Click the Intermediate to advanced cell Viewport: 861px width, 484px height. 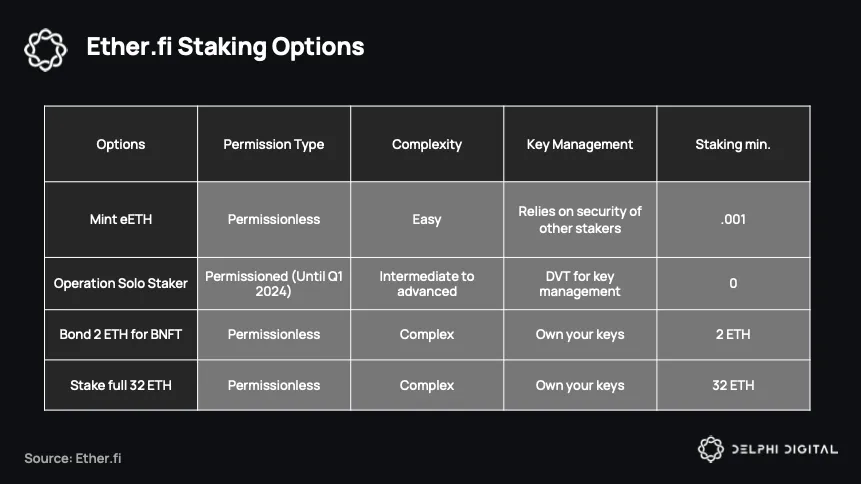427,283
